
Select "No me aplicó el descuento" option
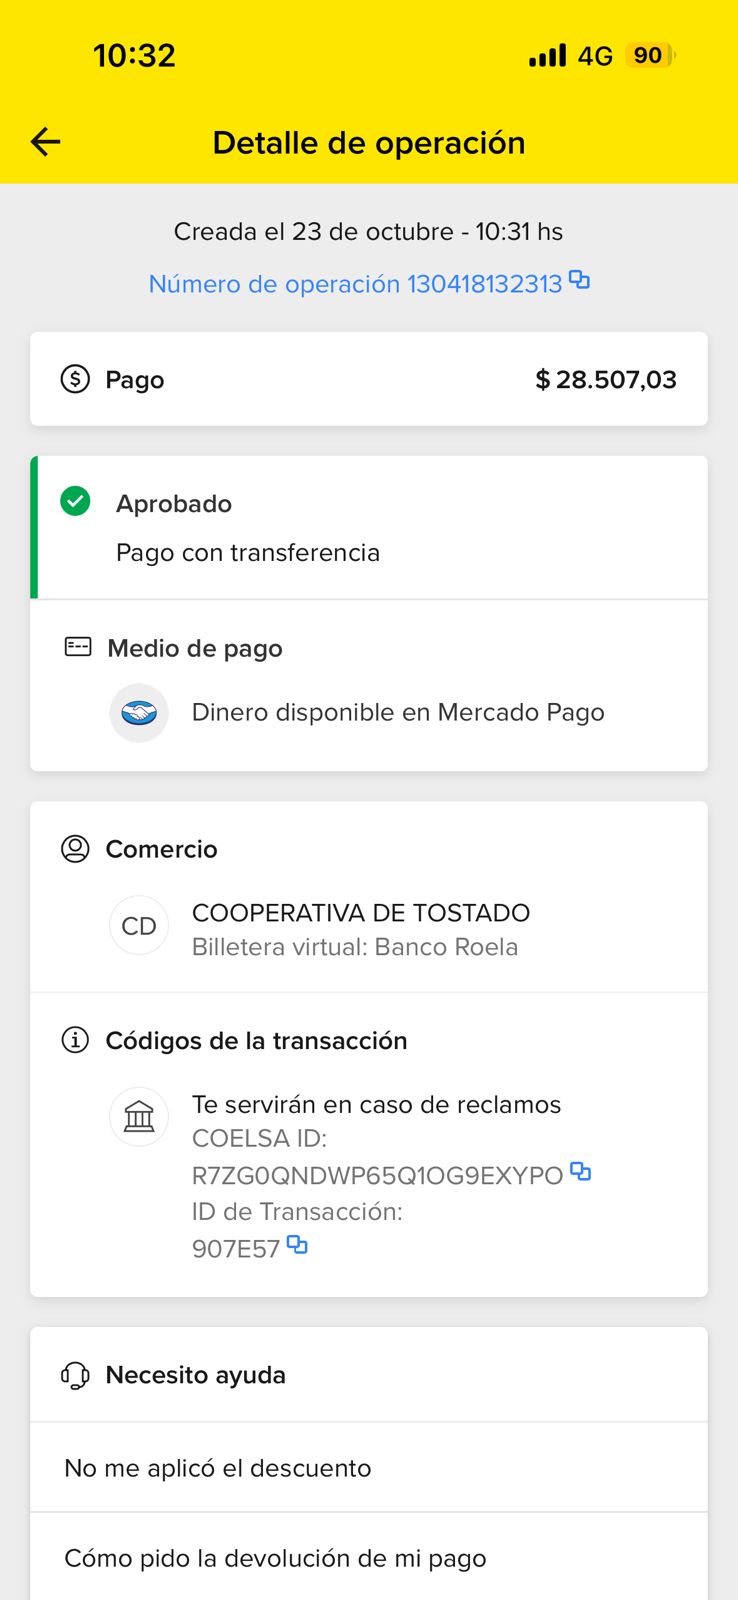coord(218,1468)
